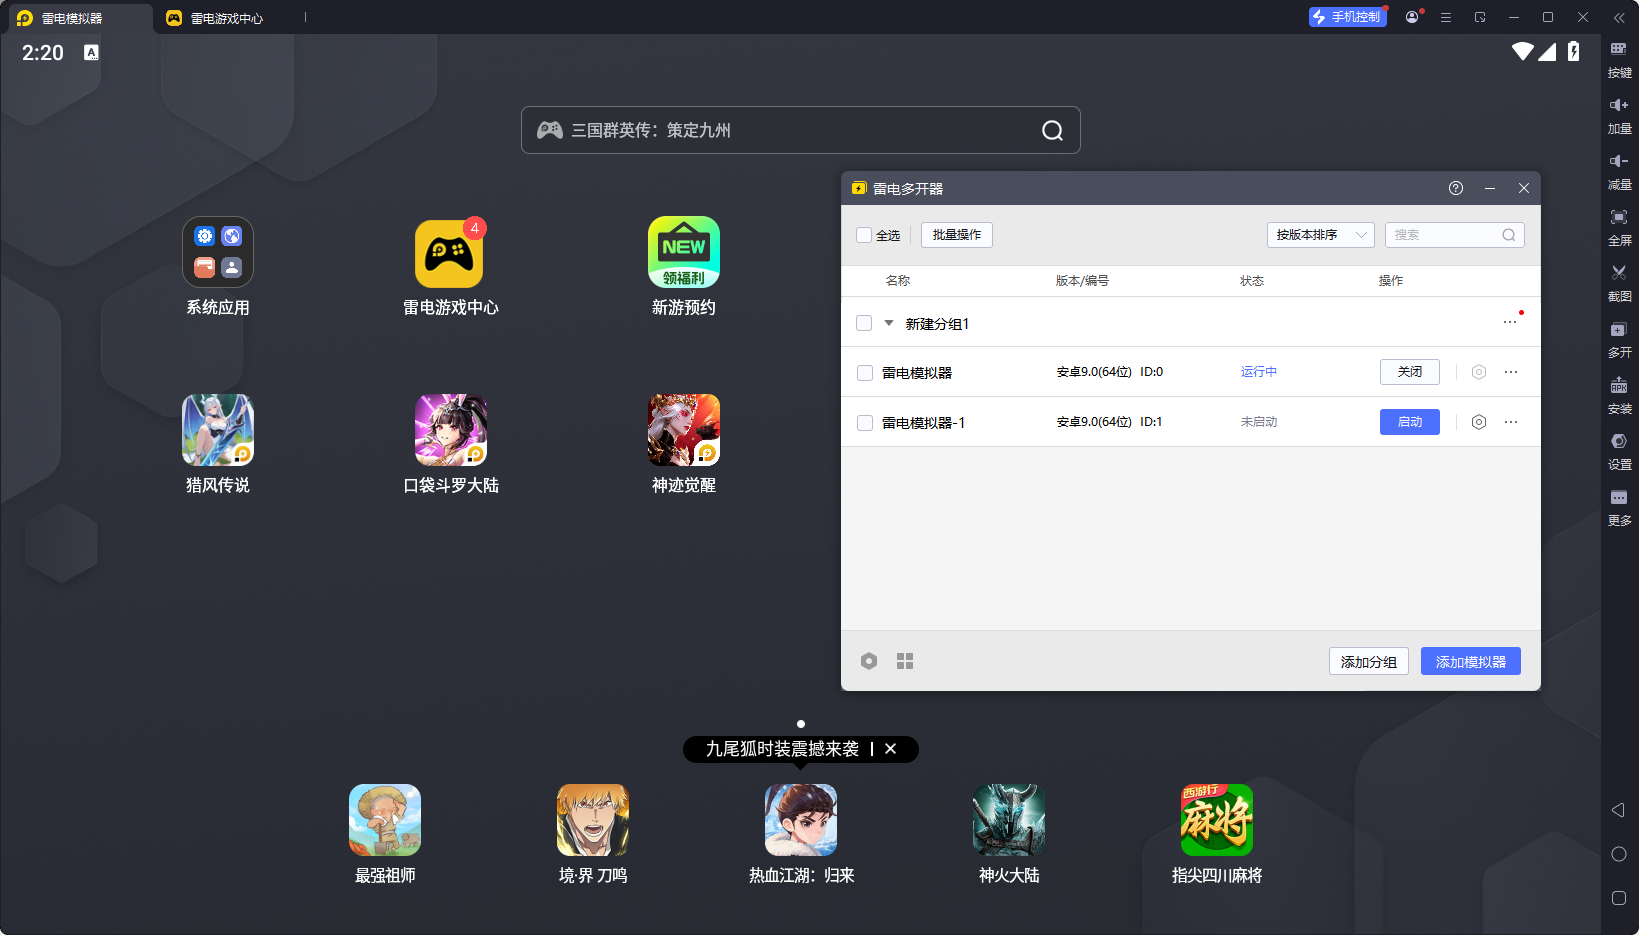
Task: Toggle fullscreen (全屏) from the sidebar
Action: (x=1618, y=217)
